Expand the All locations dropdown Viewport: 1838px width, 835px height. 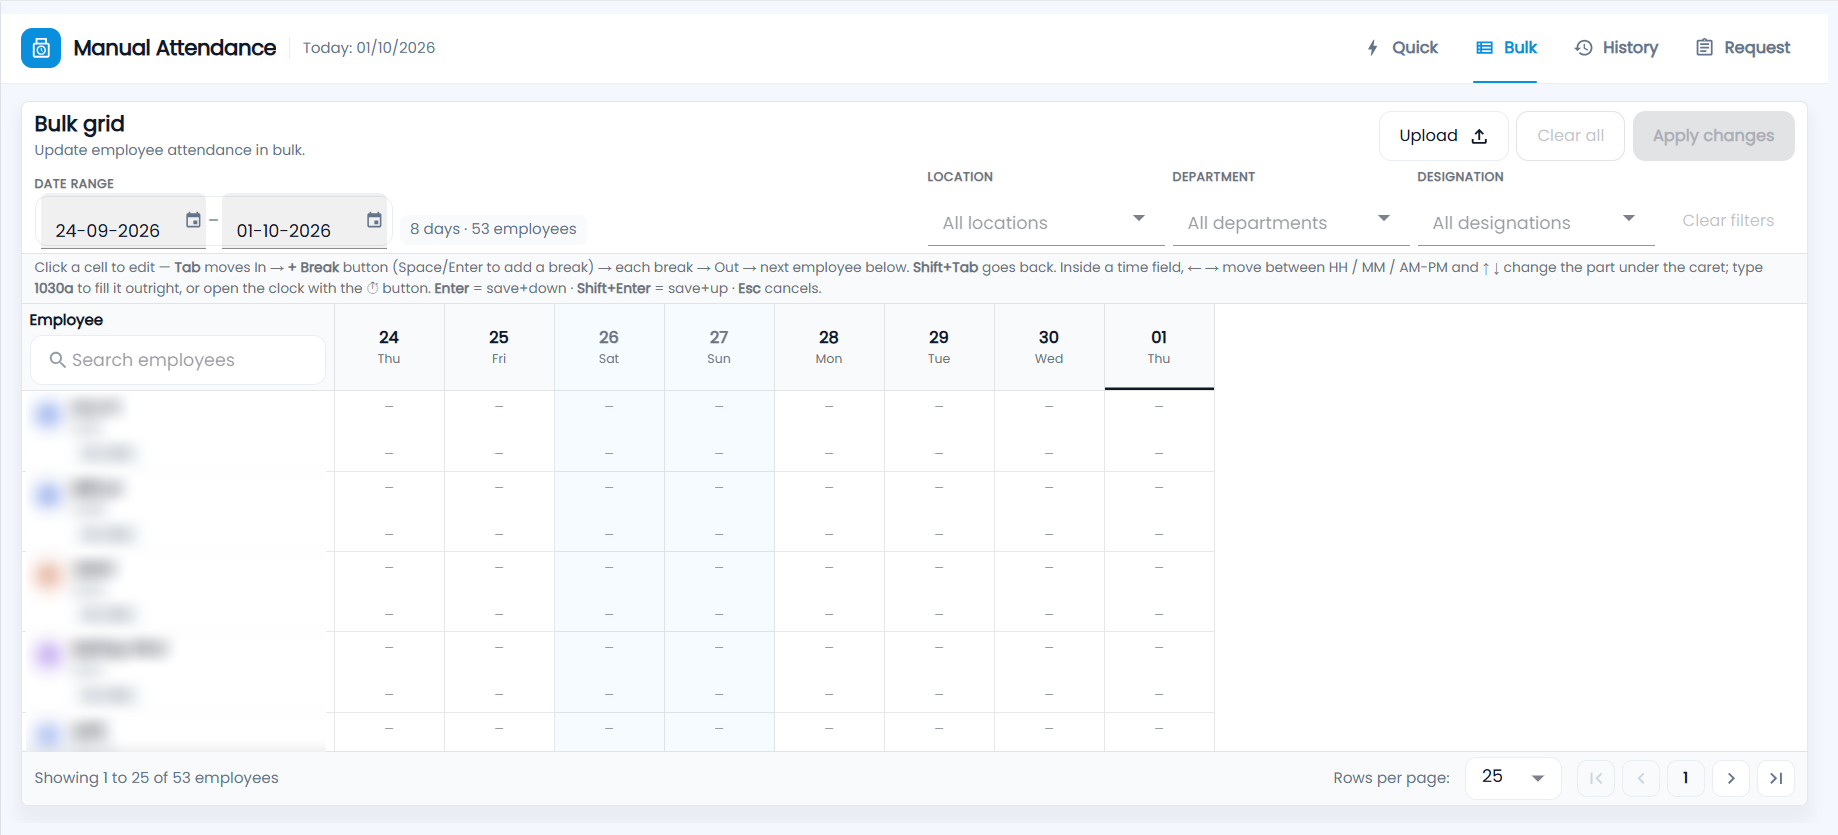pos(1046,223)
